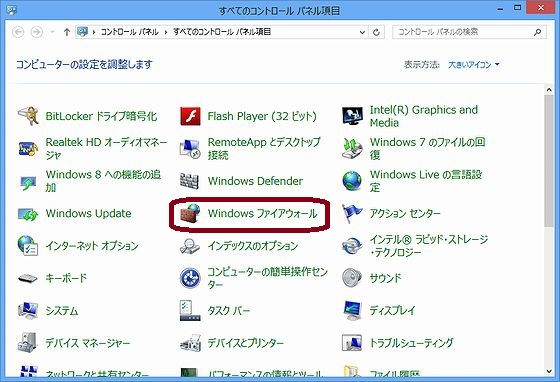Click the システム computer icon
The height and width of the screenshot is (382, 560).
28,311
